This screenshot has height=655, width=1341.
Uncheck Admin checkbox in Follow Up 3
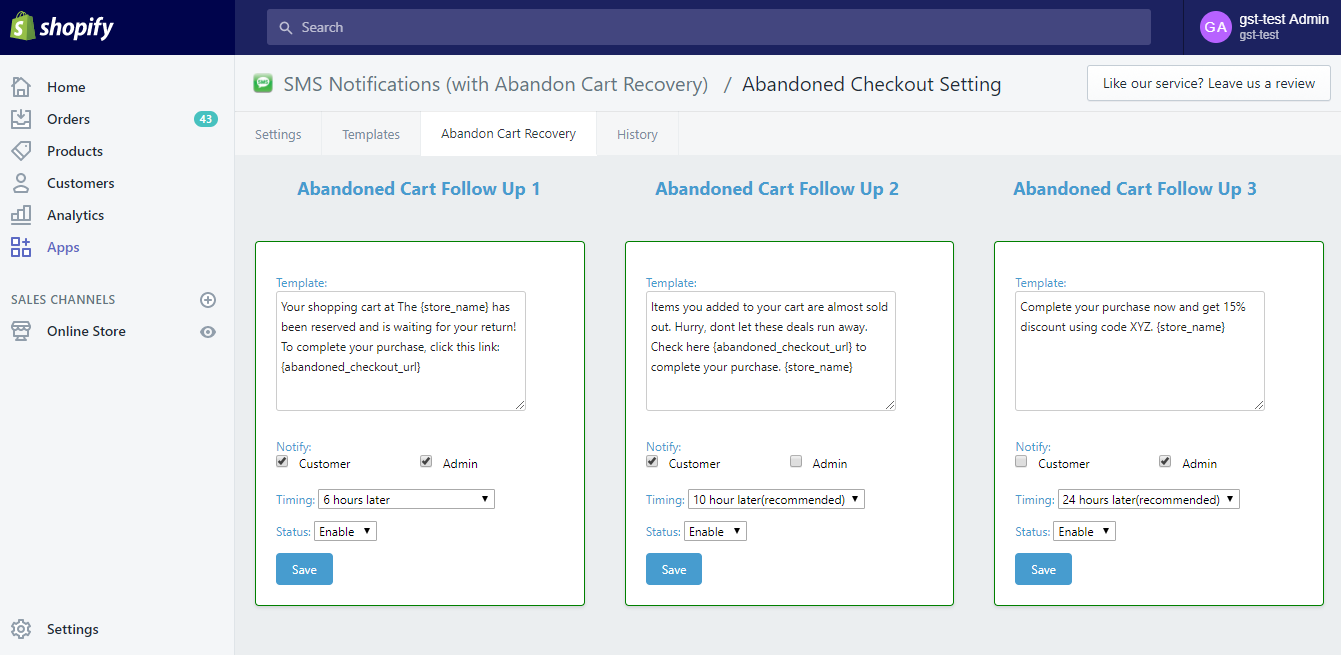(x=1165, y=462)
